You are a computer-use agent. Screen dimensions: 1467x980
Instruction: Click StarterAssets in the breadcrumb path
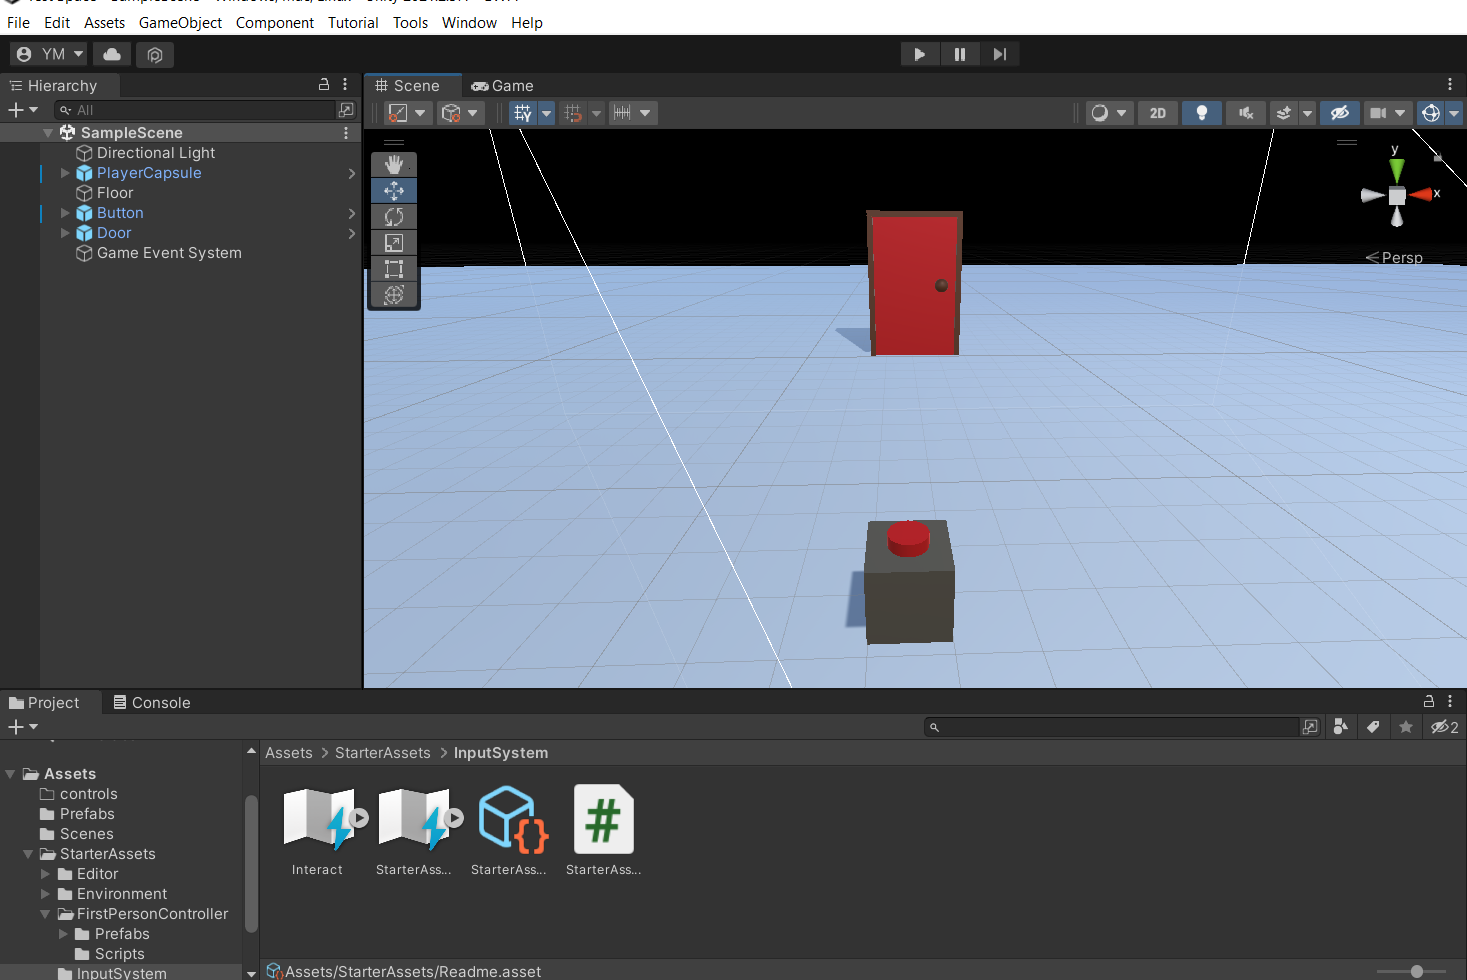coord(382,753)
